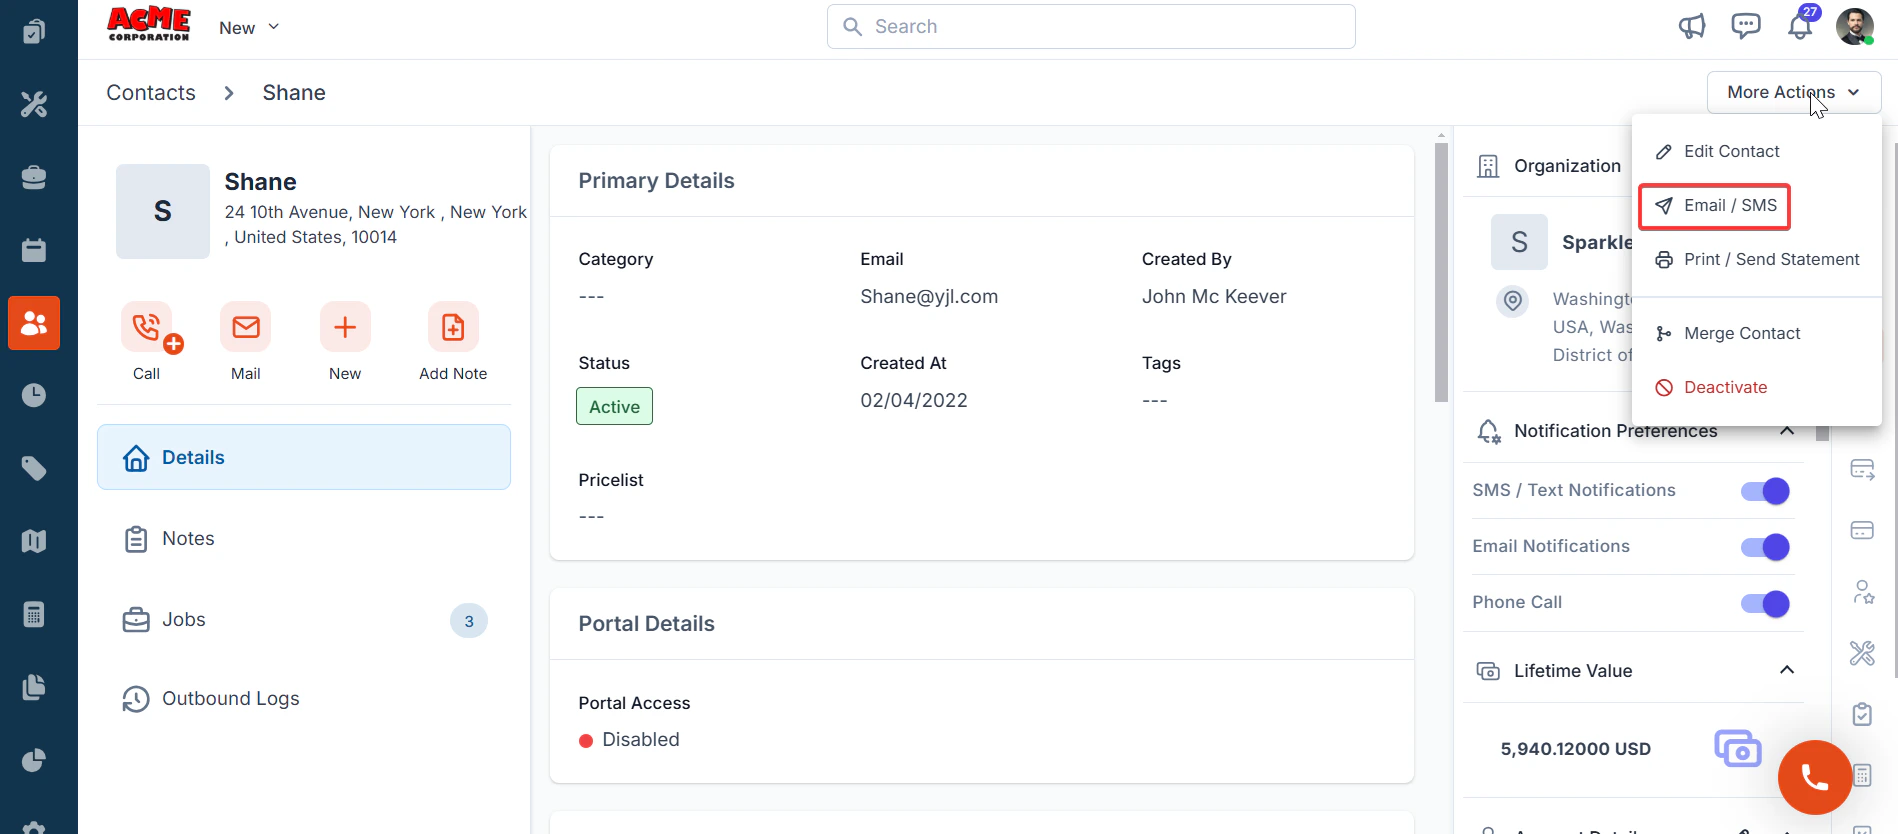Click the floating orange phone button
The image size is (1898, 834).
point(1815,777)
